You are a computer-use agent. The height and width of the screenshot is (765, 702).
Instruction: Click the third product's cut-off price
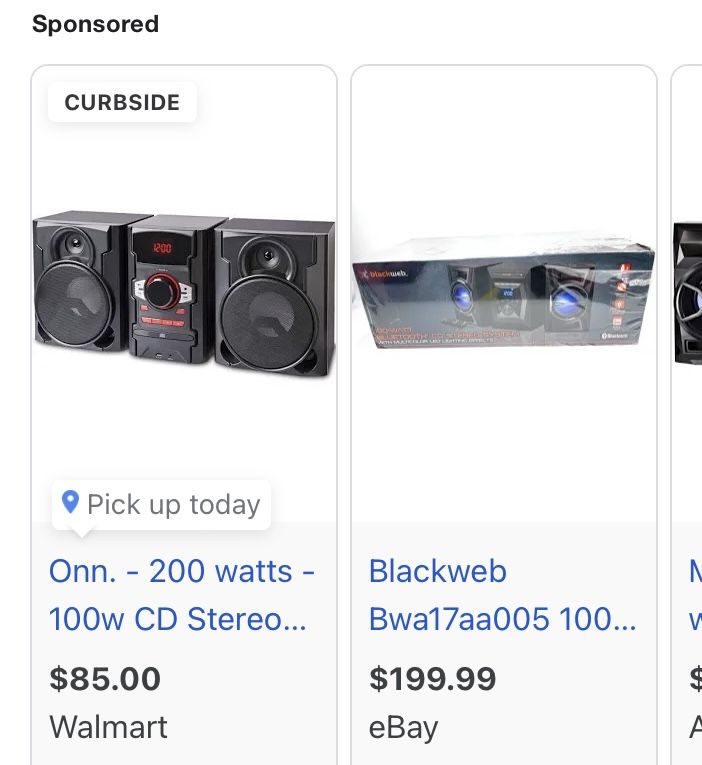(x=696, y=679)
